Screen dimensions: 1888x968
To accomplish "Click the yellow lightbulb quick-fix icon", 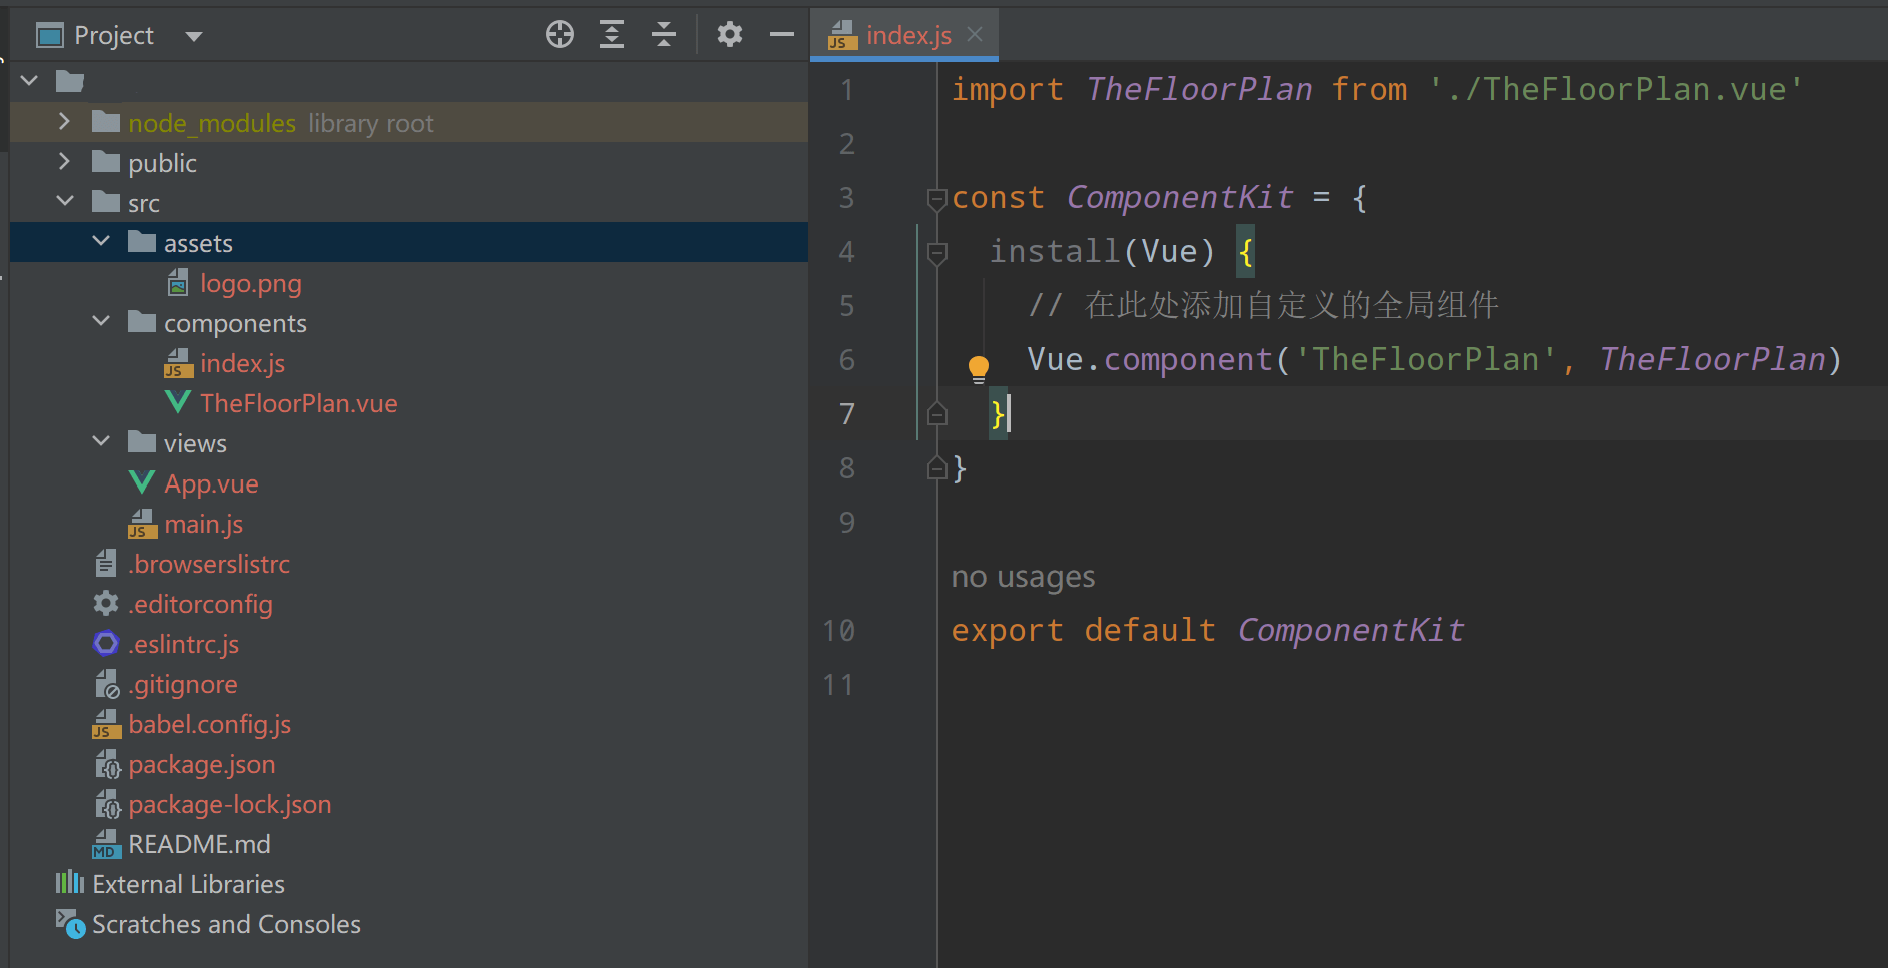I will (x=979, y=368).
